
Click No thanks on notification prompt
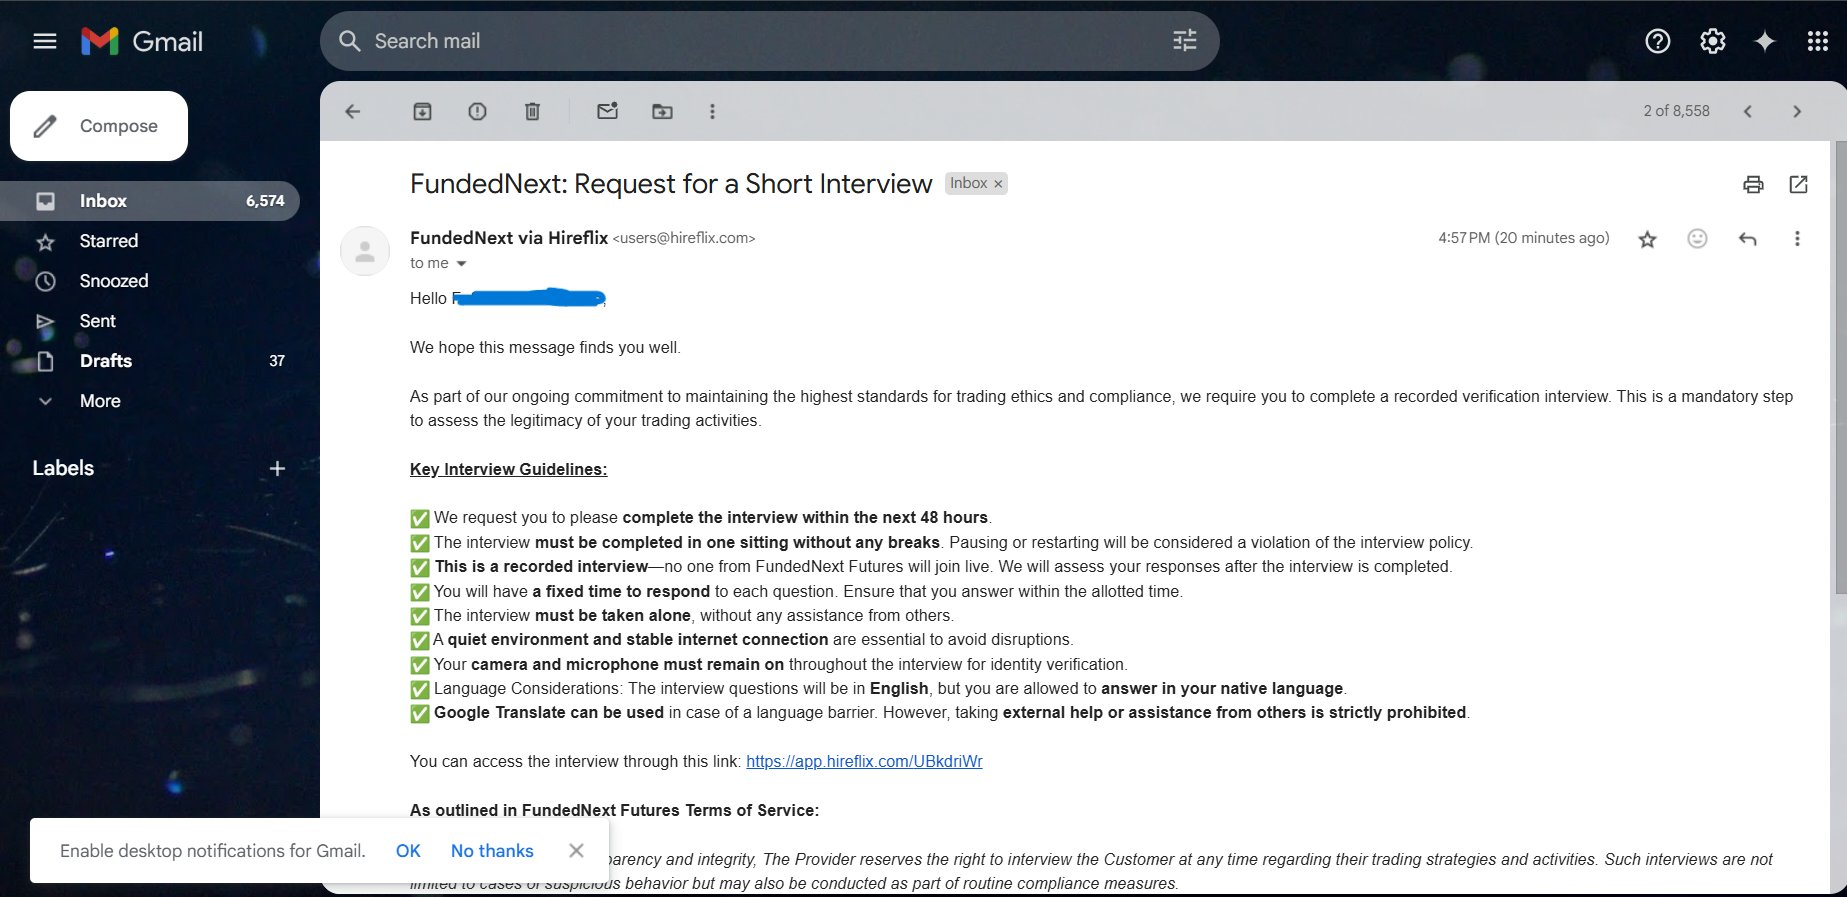(492, 851)
